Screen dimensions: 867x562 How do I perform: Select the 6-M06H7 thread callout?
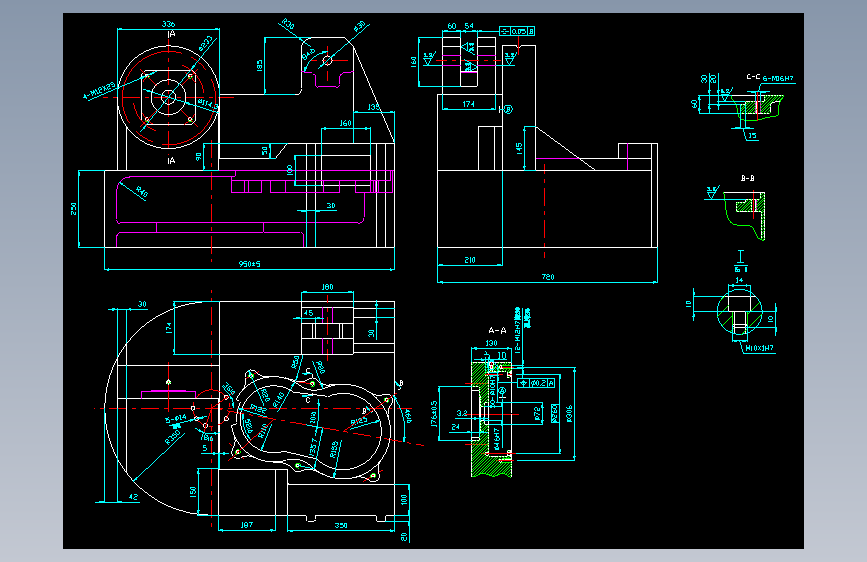(779, 79)
